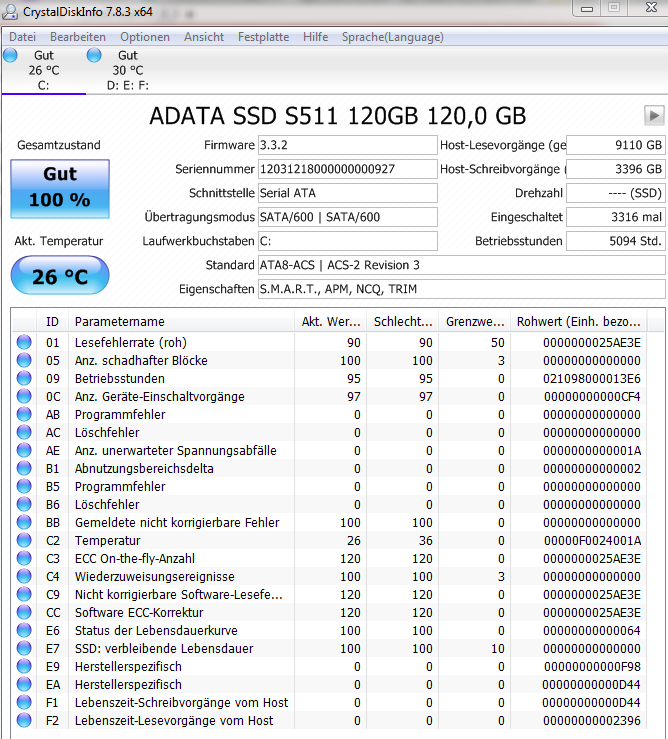Open the Optionen menu
The height and width of the screenshot is (739, 668).
(145, 37)
